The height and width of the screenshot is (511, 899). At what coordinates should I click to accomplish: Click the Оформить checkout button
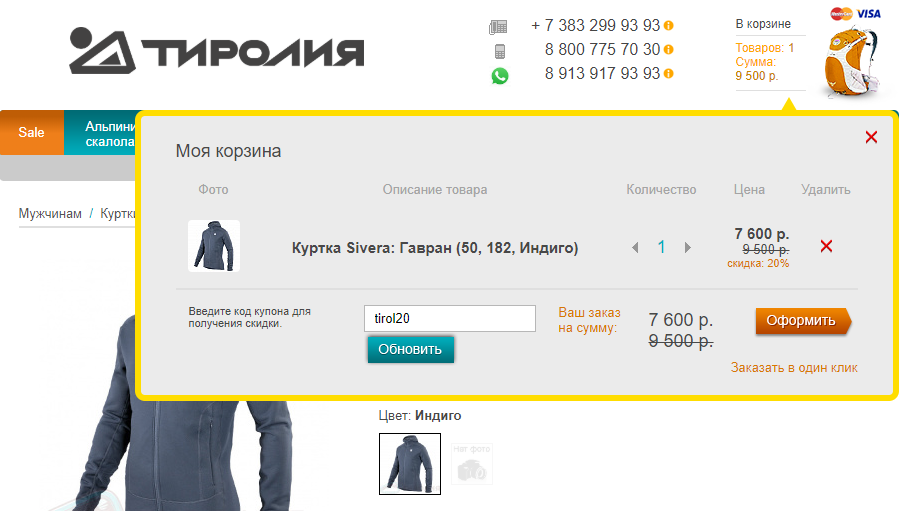(x=803, y=321)
